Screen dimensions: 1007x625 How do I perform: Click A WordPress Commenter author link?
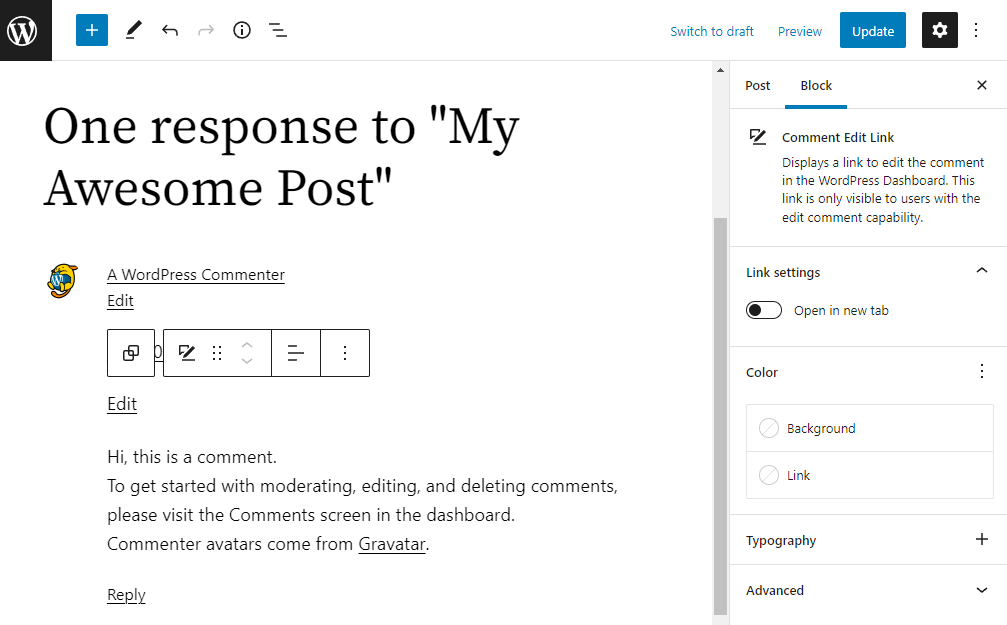pos(196,275)
